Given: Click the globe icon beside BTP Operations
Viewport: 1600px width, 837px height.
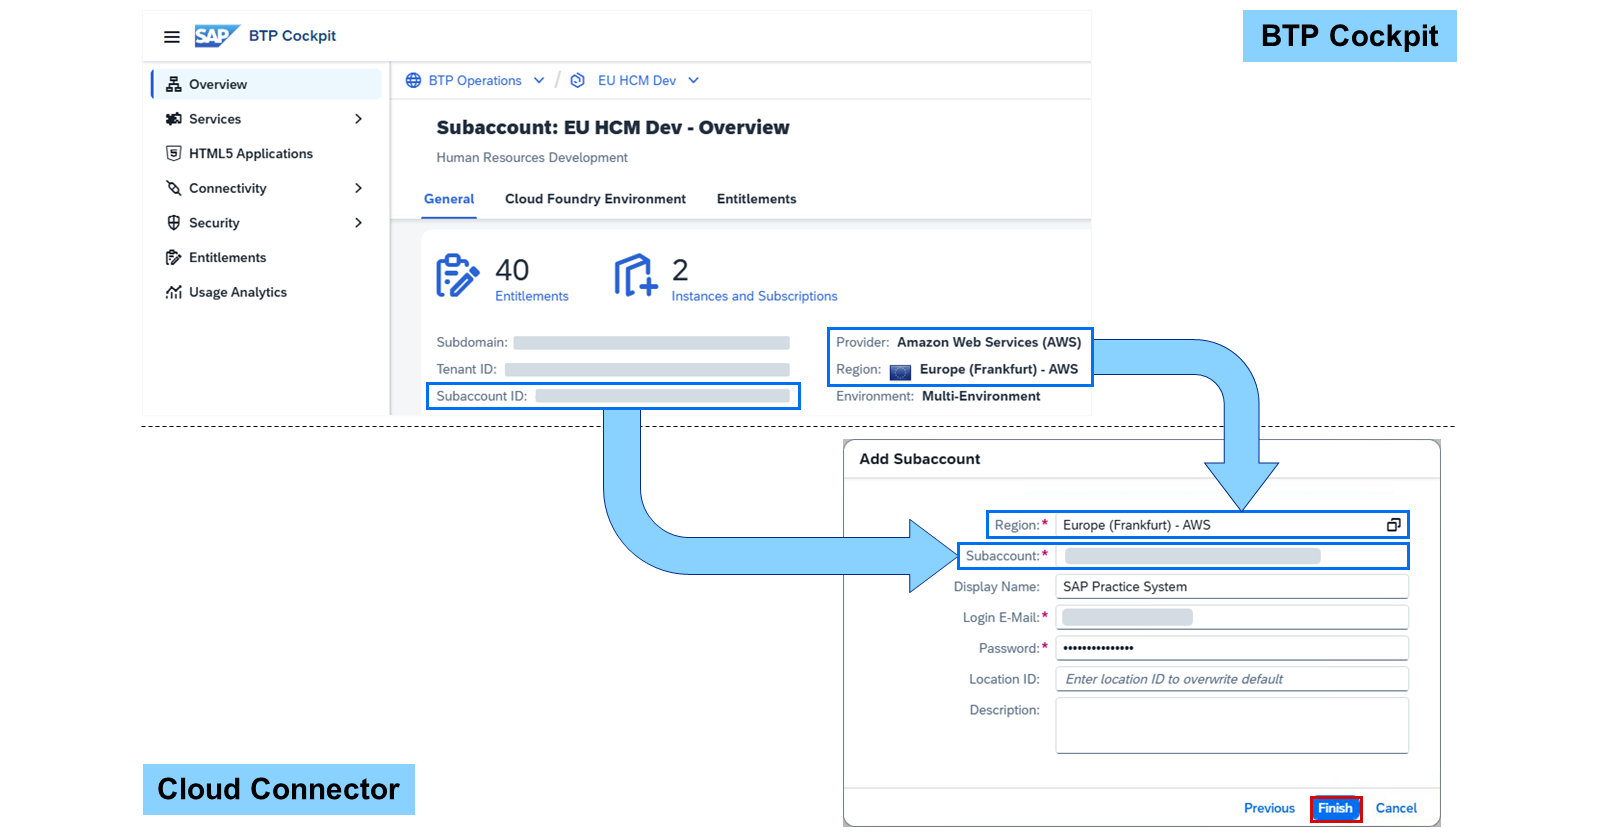Looking at the screenshot, I should coord(413,80).
